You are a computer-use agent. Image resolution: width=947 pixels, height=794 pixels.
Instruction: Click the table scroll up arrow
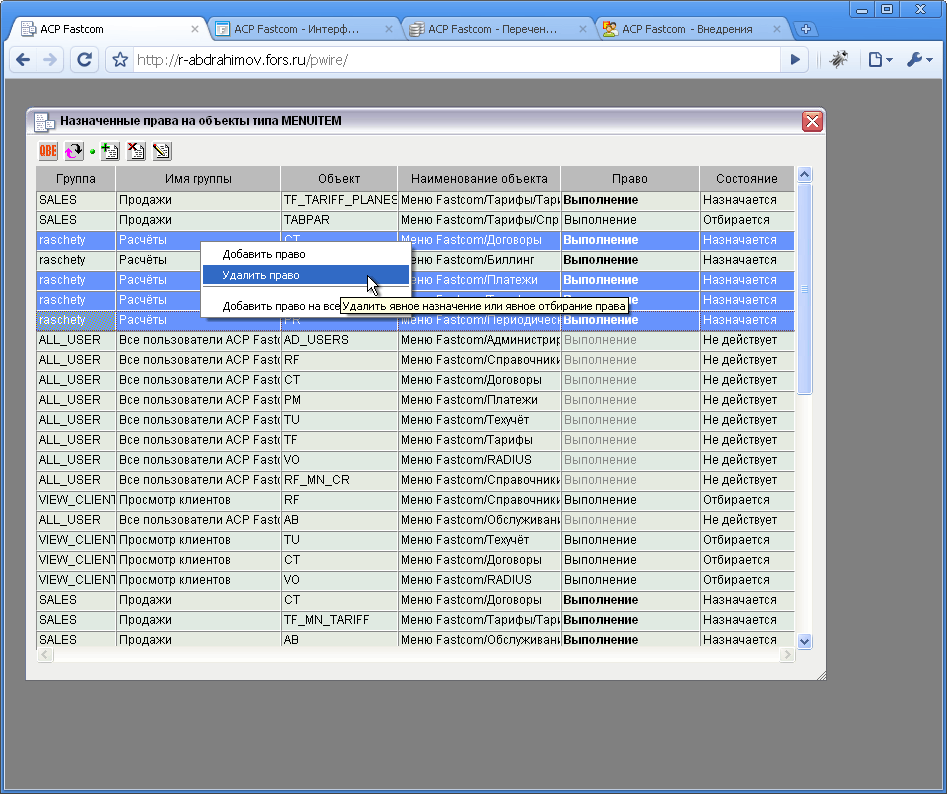[804, 175]
